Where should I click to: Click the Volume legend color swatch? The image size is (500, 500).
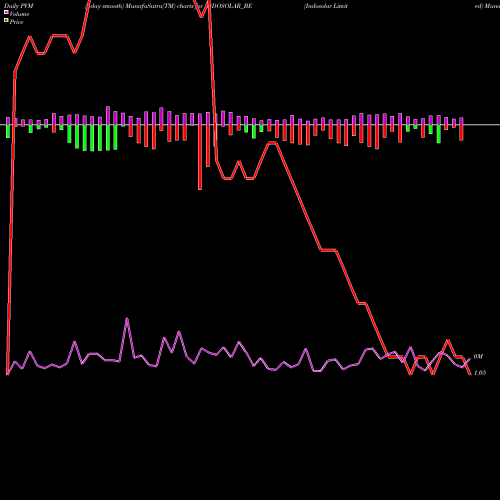point(6,12)
